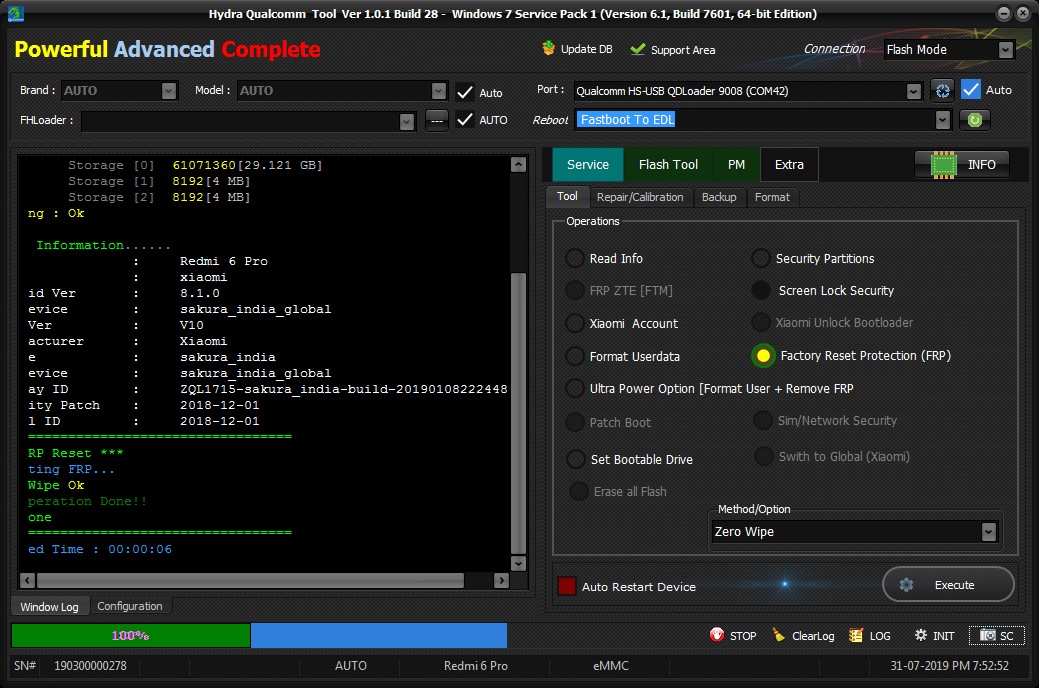This screenshot has width=1039, height=688.
Task: Click the 100% progress bar
Action: coord(131,635)
